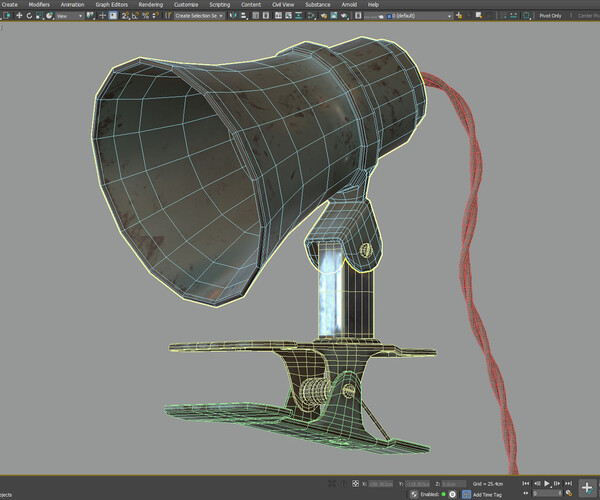Open the Create Selection Set dropdown

pos(199,16)
